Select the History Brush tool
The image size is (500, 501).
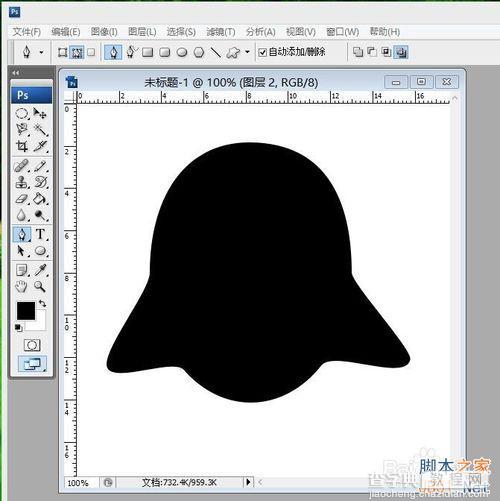[x=40, y=182]
